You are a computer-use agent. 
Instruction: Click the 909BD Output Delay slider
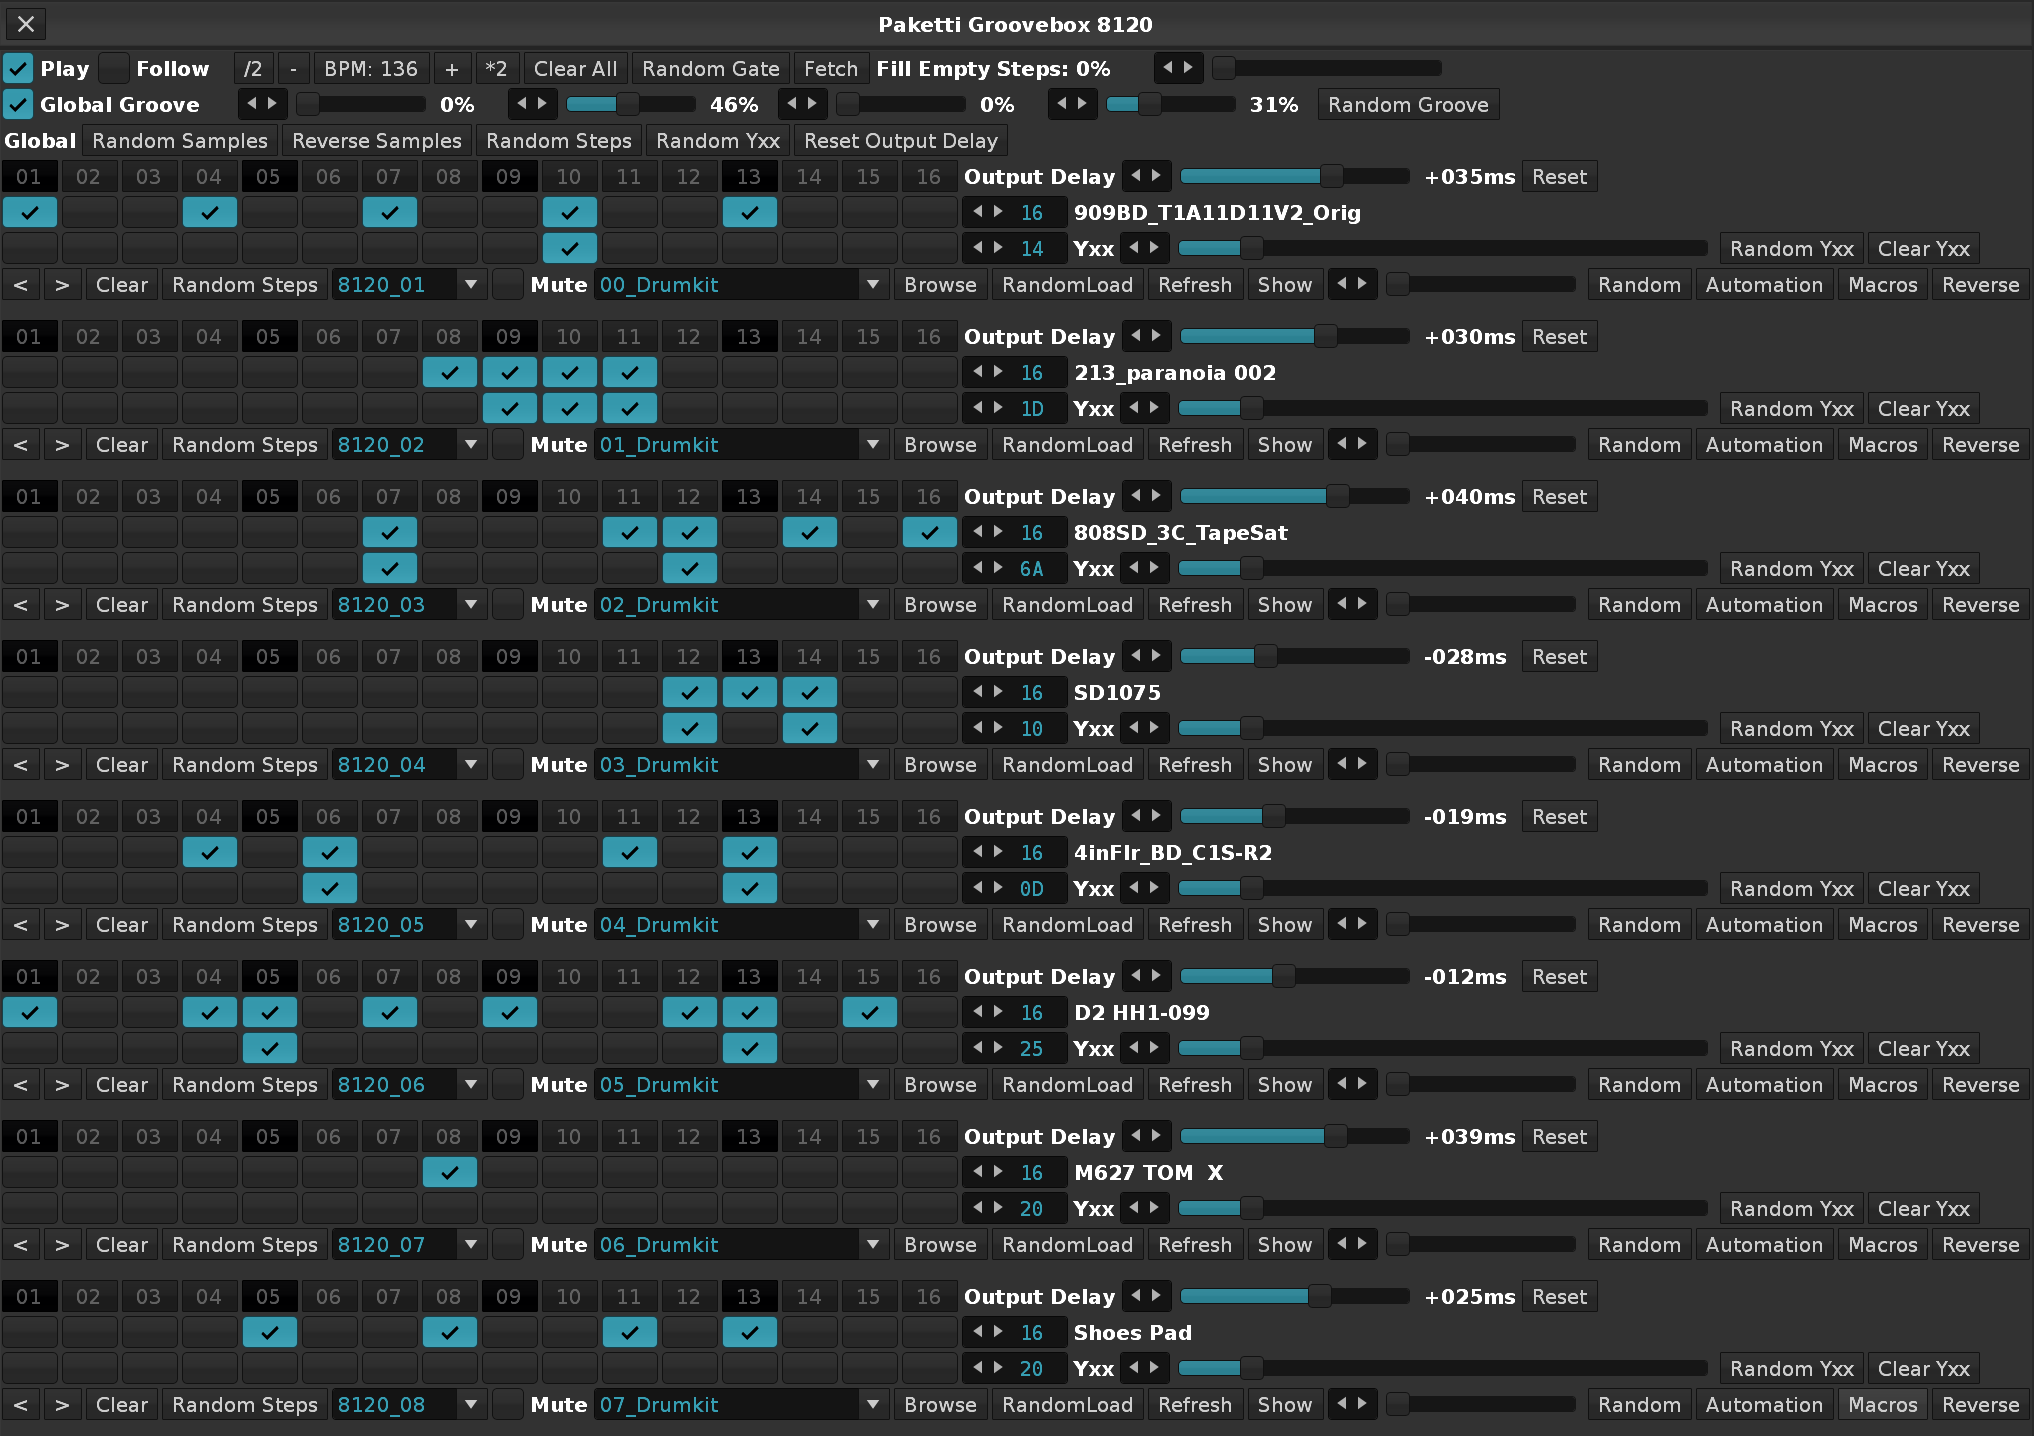[x=1294, y=177]
